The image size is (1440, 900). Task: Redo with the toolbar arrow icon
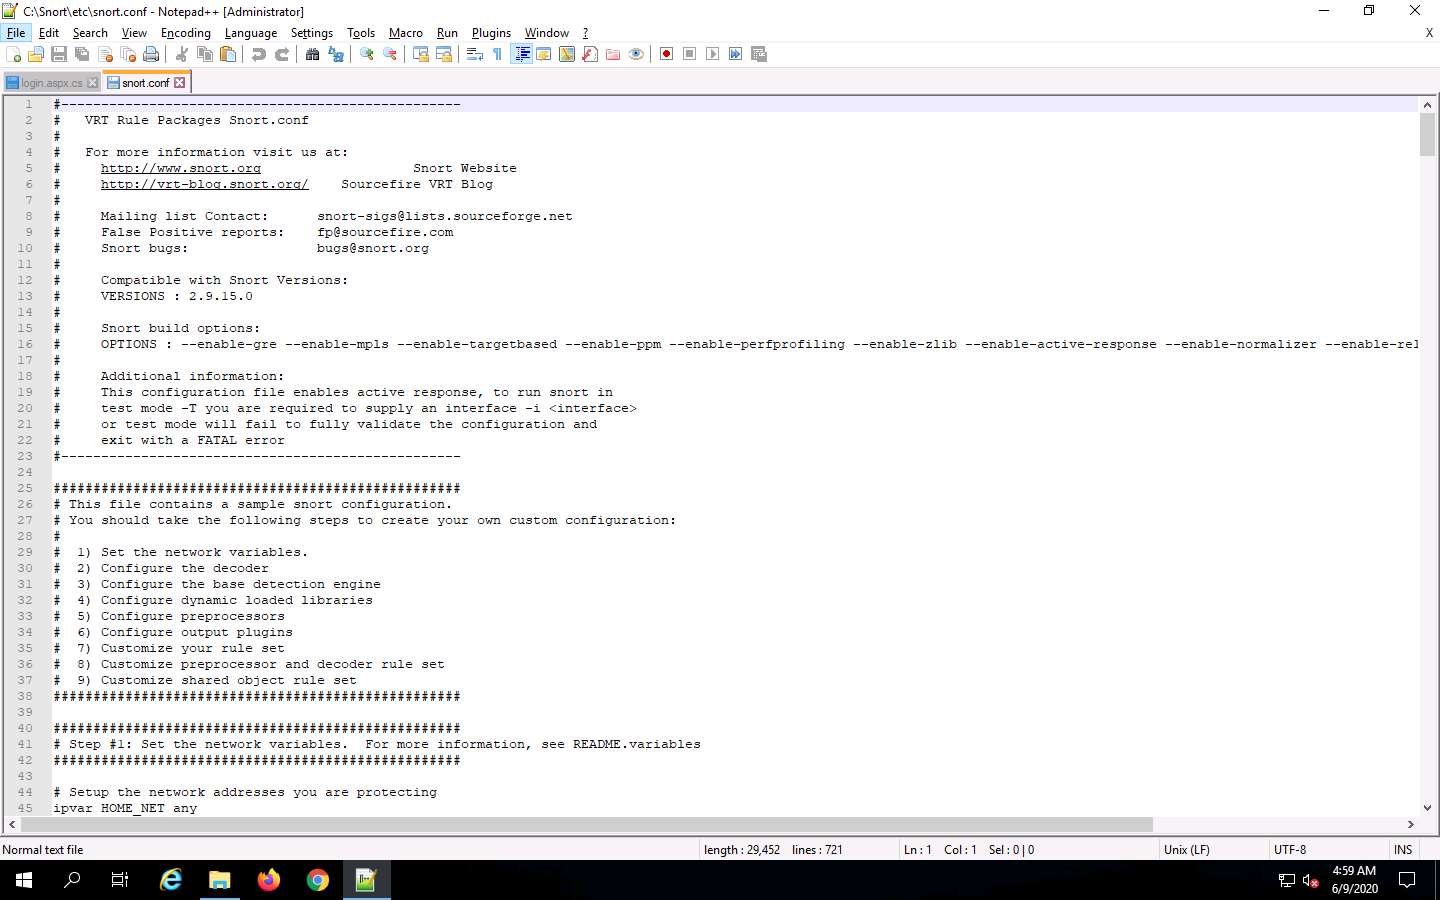coord(282,54)
